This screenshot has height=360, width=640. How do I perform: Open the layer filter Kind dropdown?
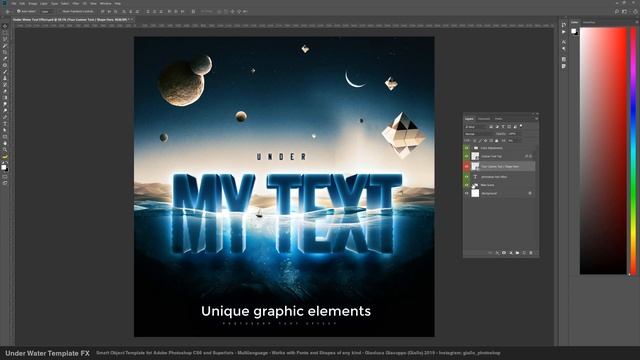pos(476,127)
